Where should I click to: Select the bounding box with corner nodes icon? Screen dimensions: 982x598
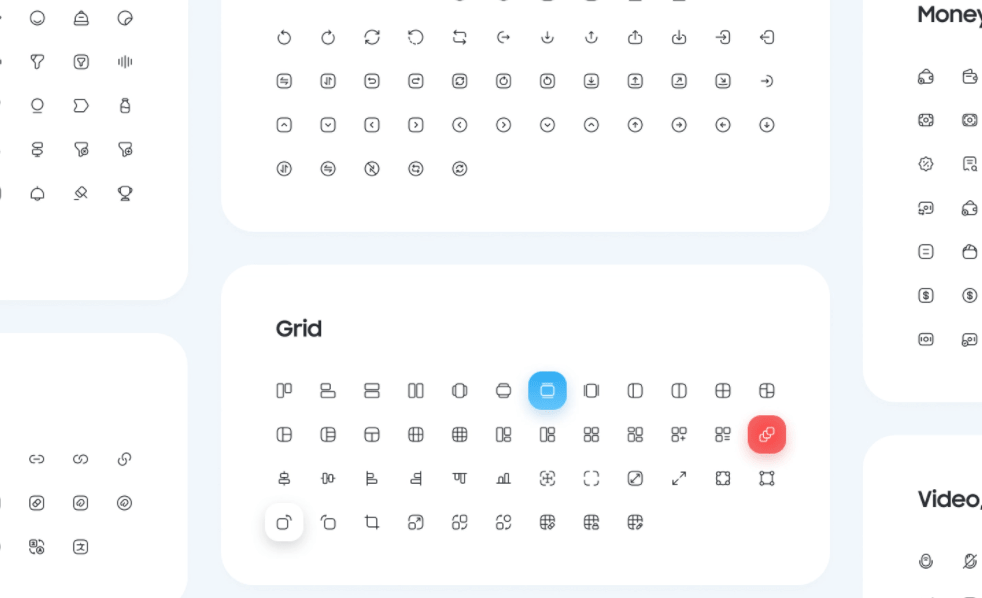(767, 478)
